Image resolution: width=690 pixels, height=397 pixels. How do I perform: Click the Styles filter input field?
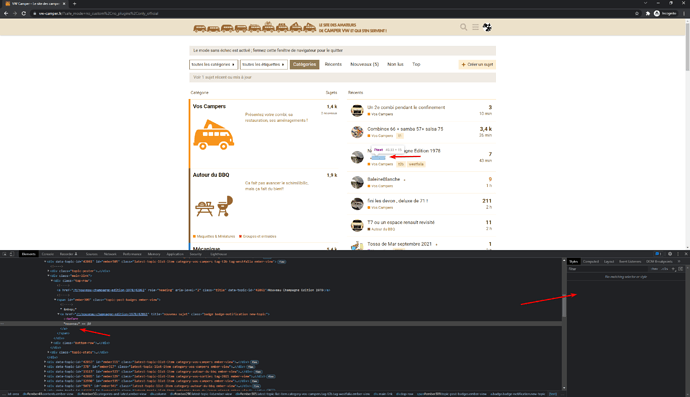pos(608,269)
